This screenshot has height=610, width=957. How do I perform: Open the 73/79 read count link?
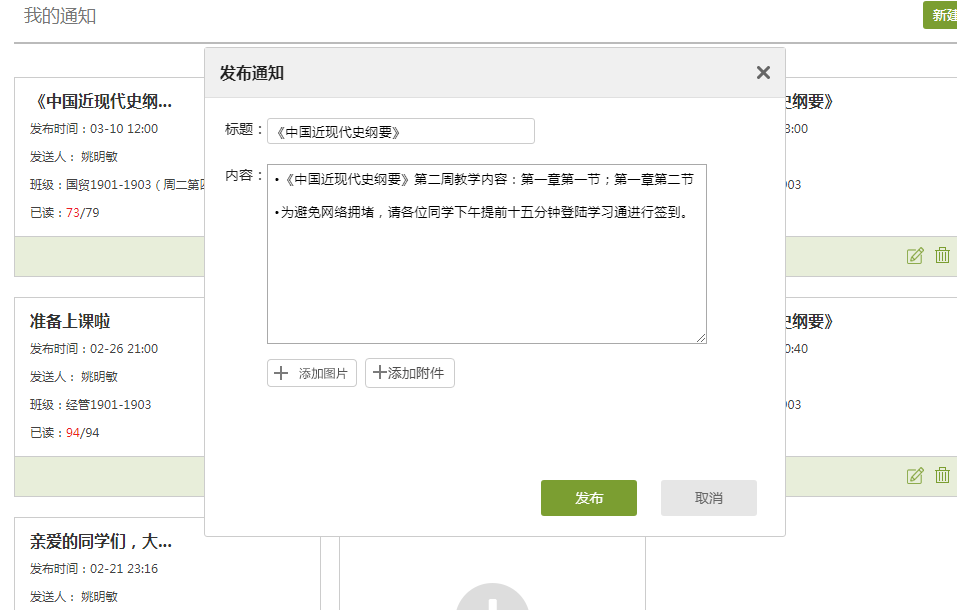pos(82,212)
